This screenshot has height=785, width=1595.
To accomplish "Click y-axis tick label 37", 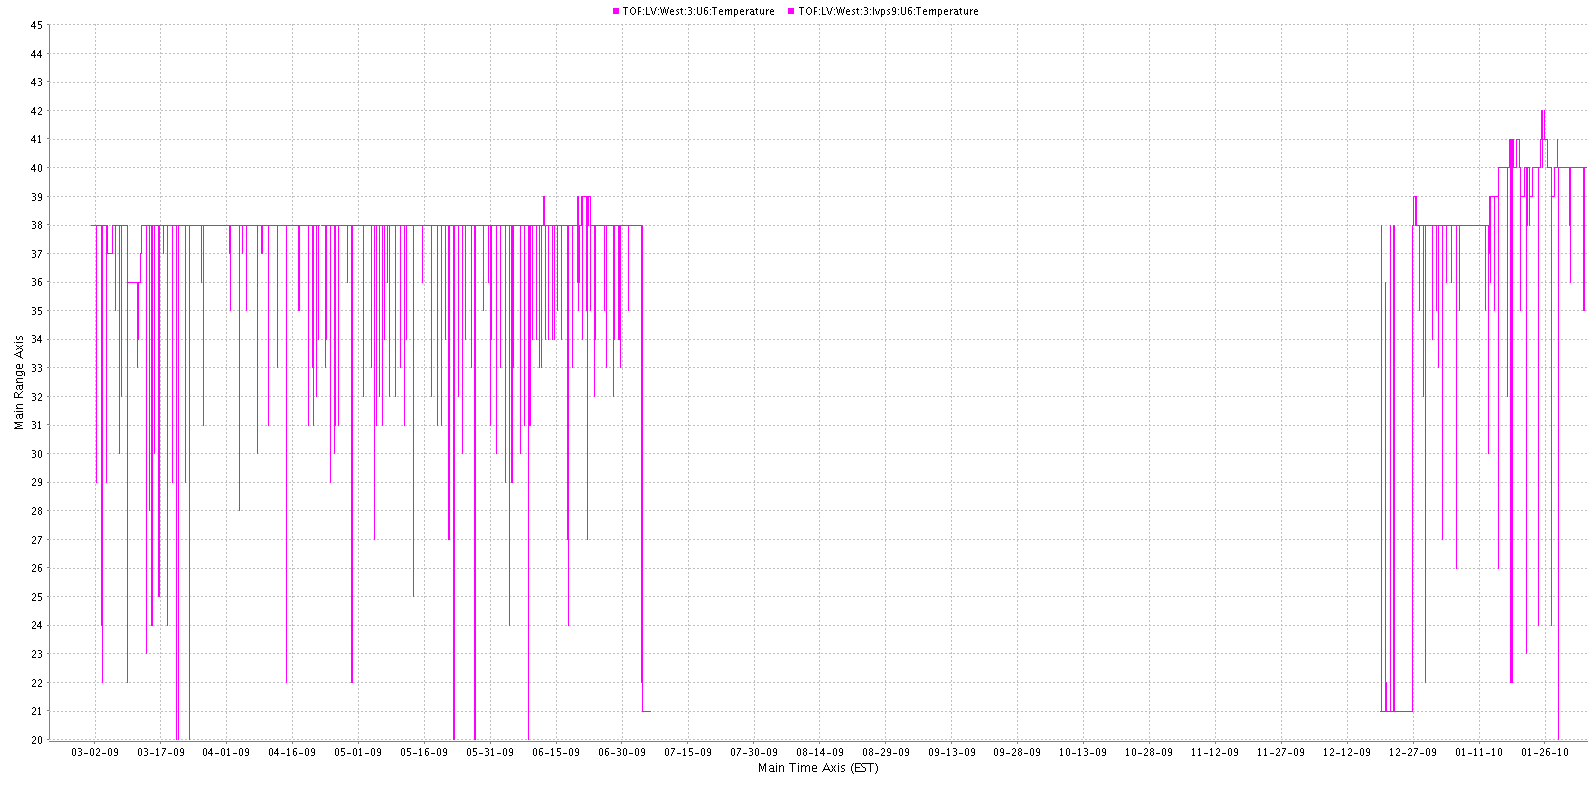I will (x=36, y=254).
